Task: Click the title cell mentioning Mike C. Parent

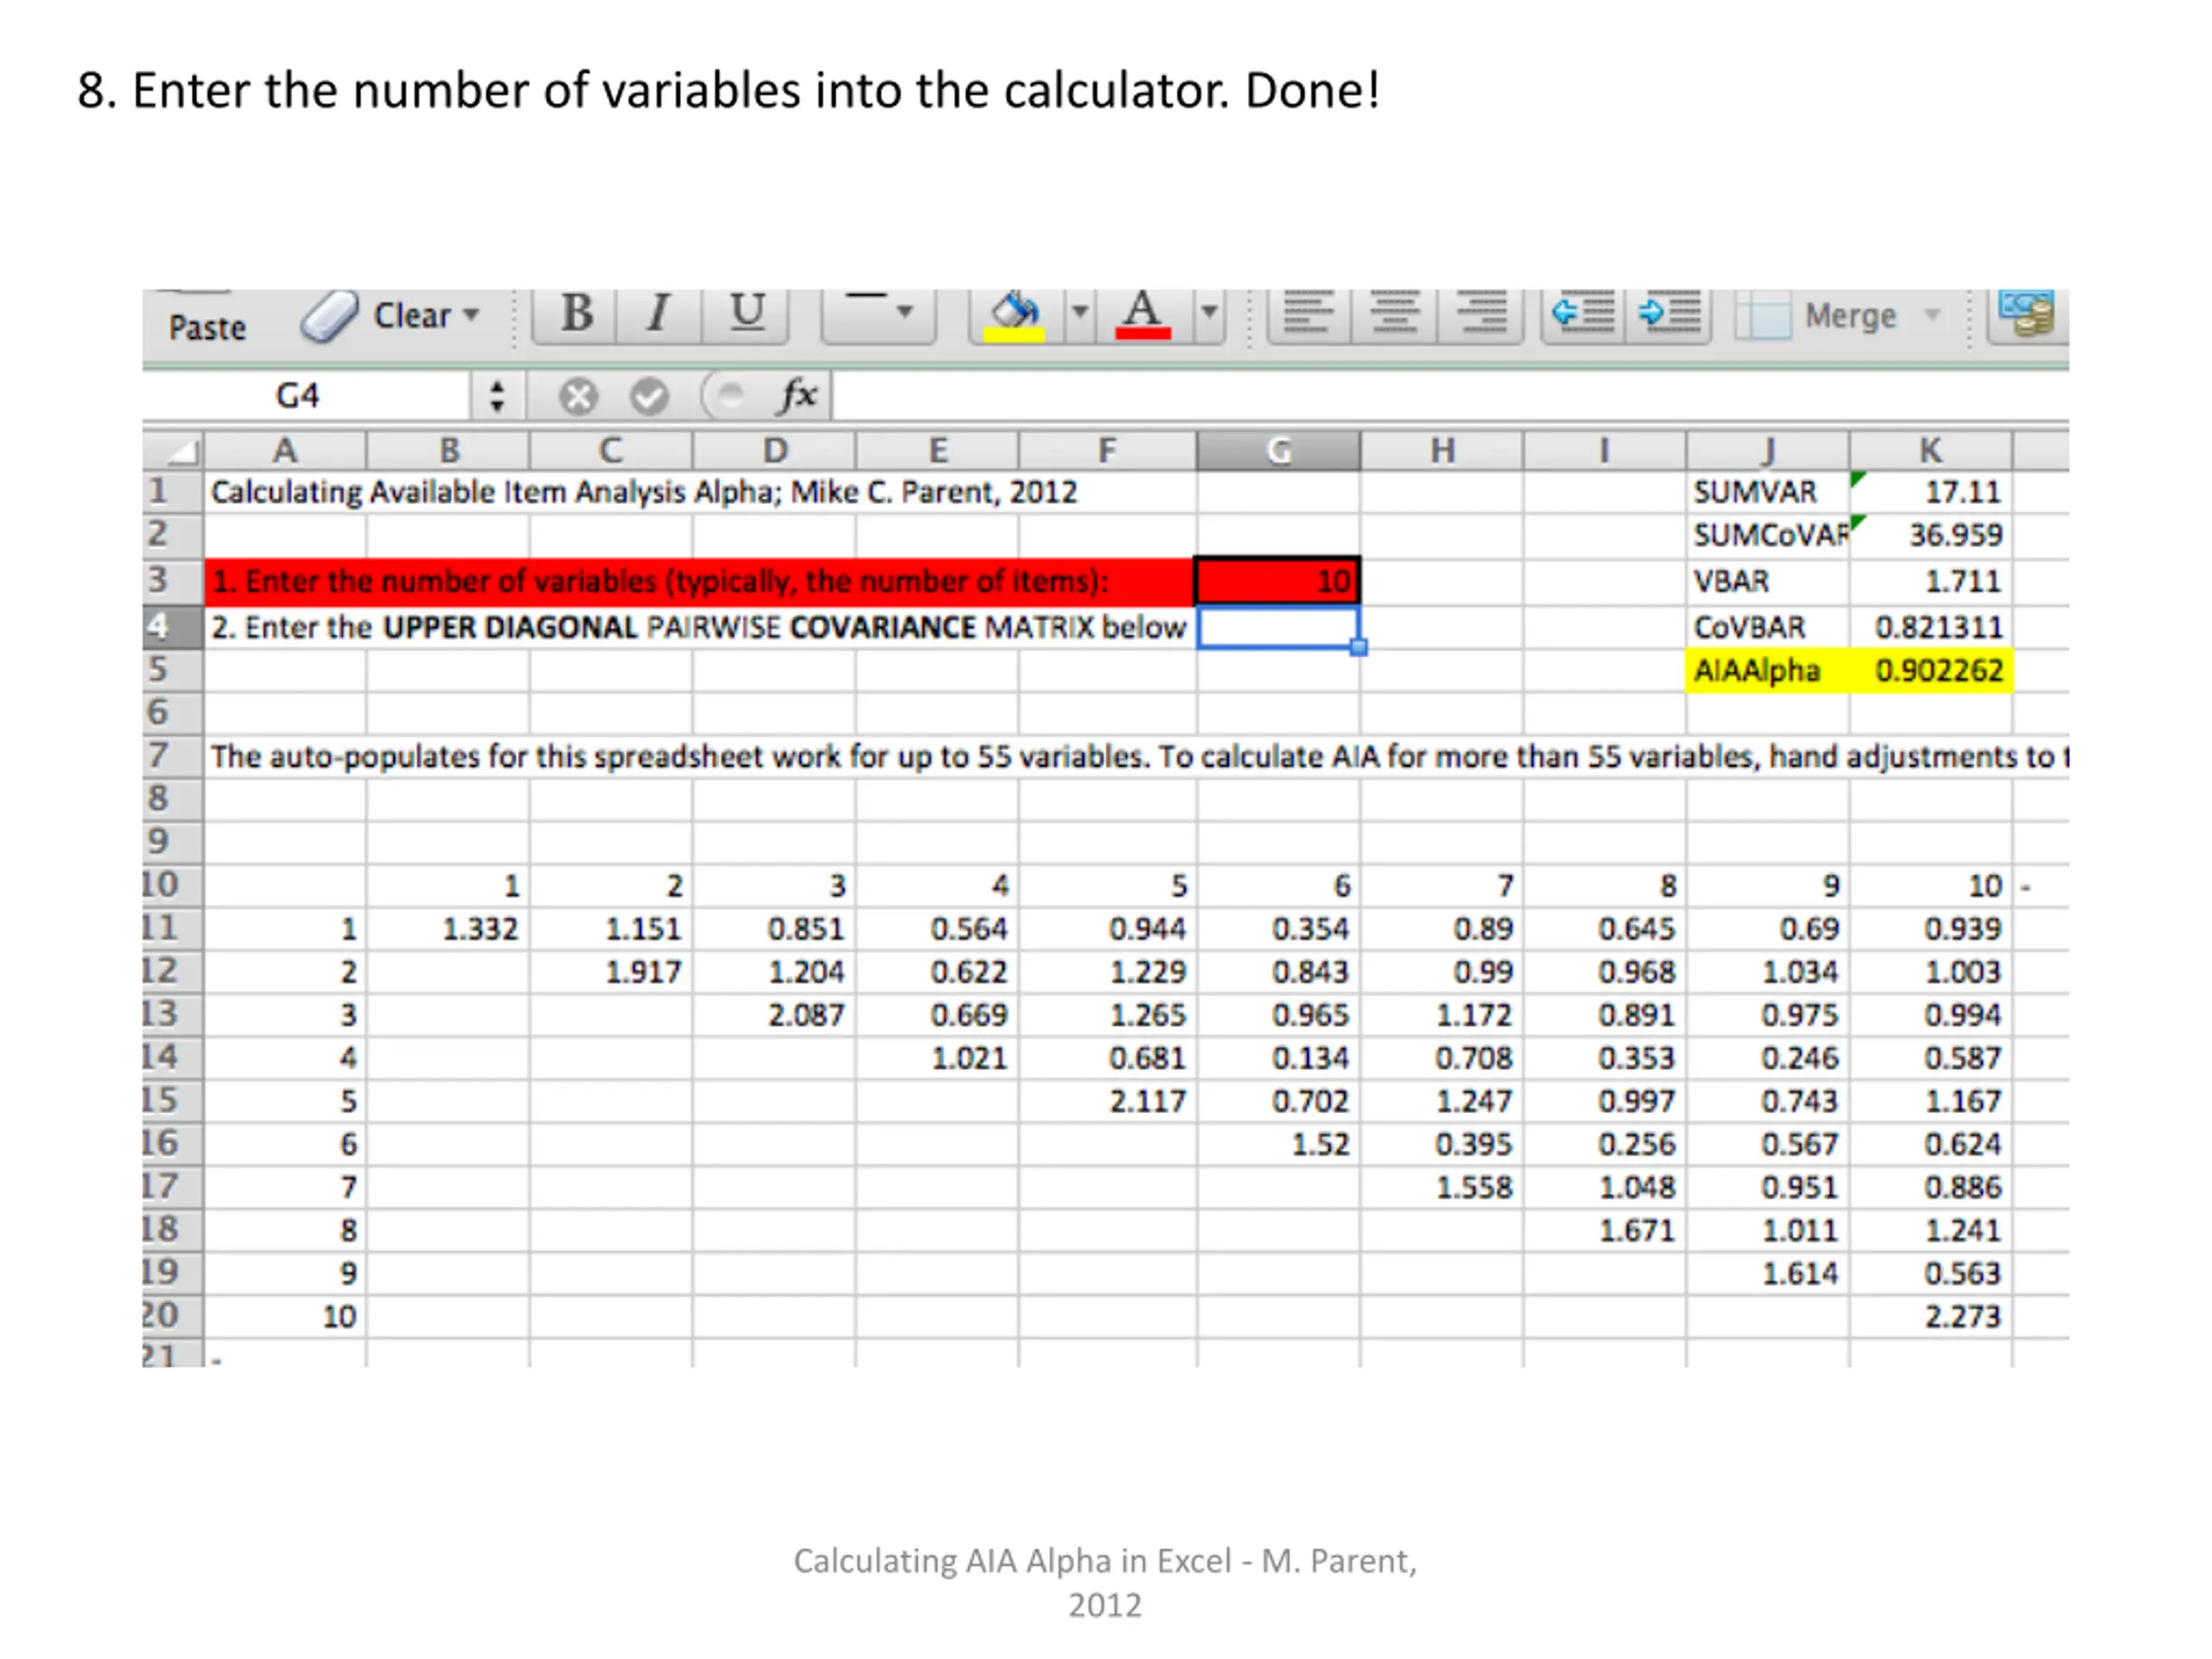Action: (644, 492)
